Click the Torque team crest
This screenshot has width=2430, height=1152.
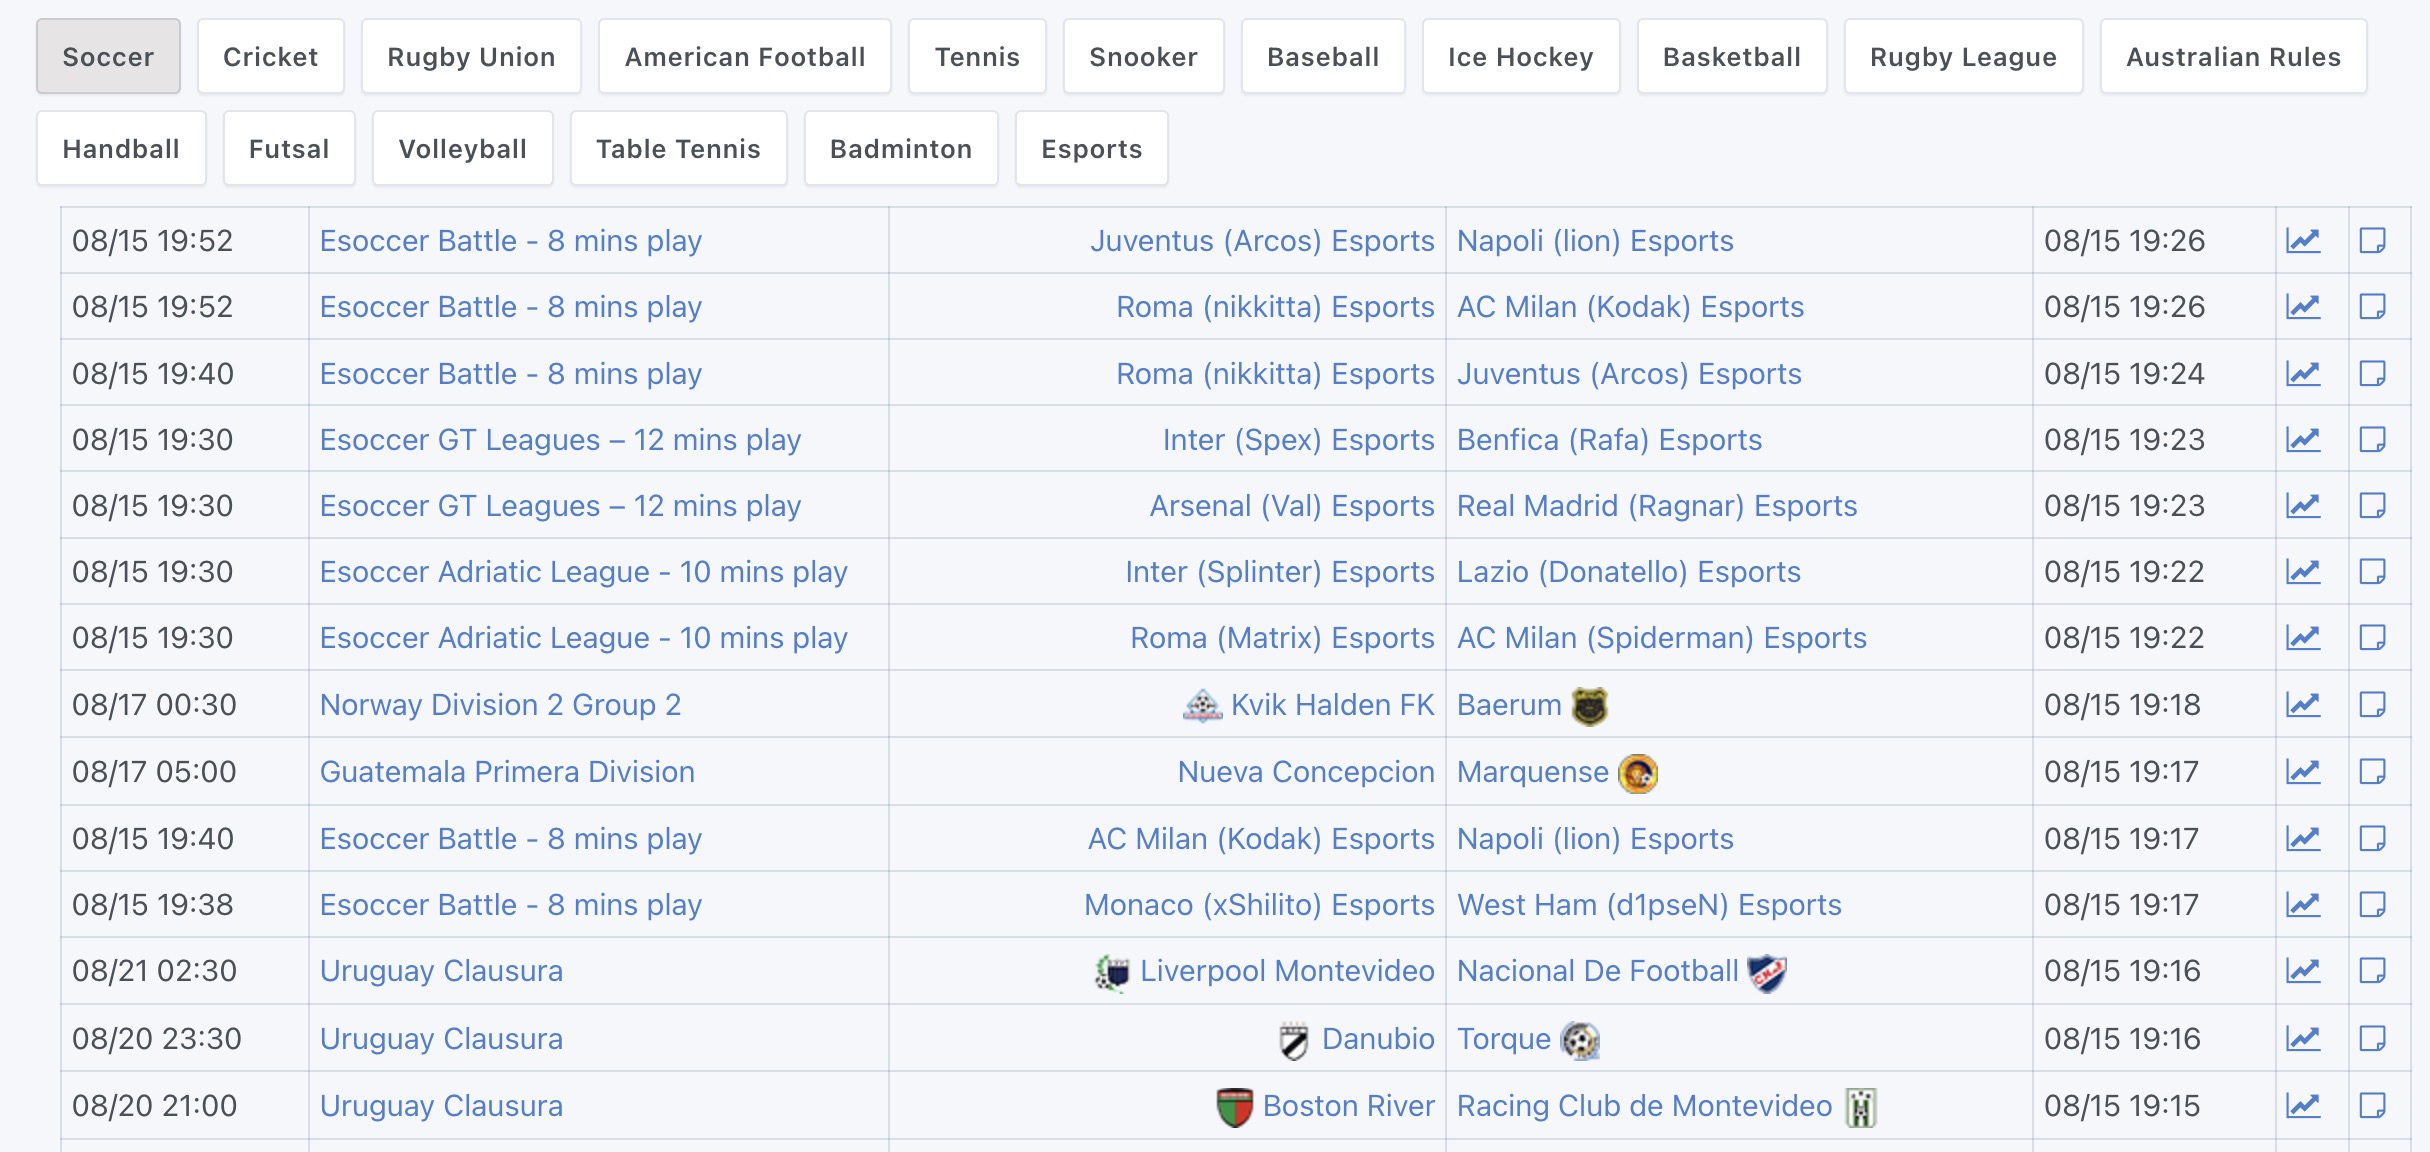[x=1580, y=1040]
